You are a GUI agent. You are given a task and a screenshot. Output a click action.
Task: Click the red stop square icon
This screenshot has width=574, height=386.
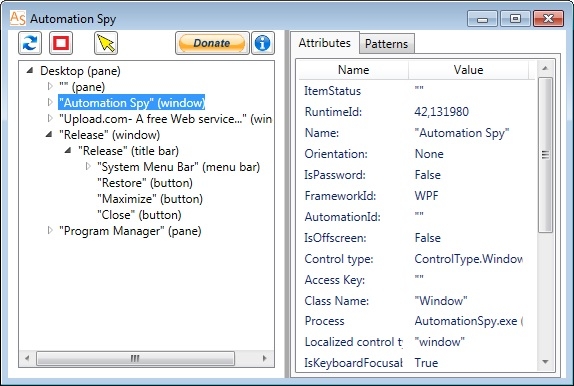[61, 43]
